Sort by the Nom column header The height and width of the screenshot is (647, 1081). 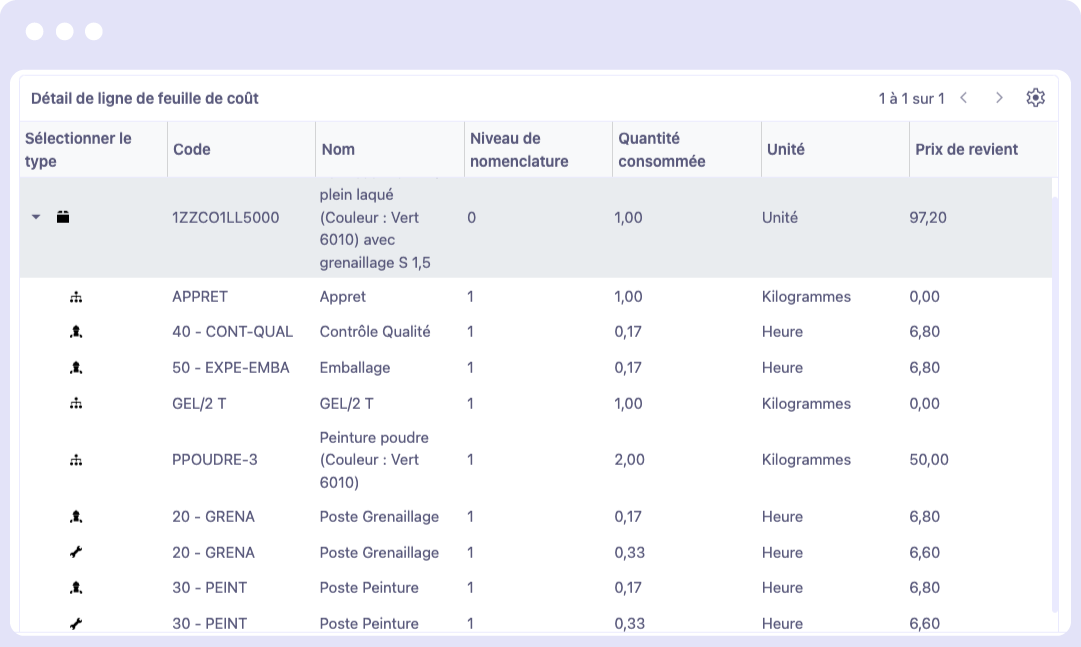point(338,150)
